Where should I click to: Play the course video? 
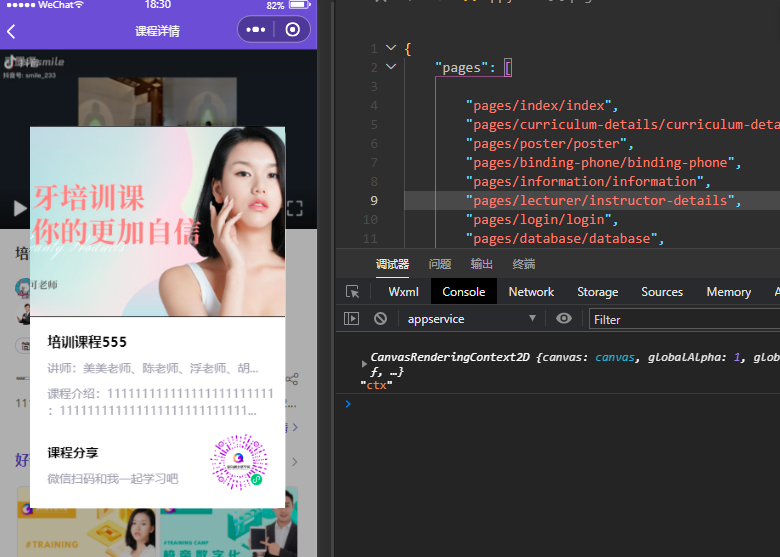pos(20,208)
